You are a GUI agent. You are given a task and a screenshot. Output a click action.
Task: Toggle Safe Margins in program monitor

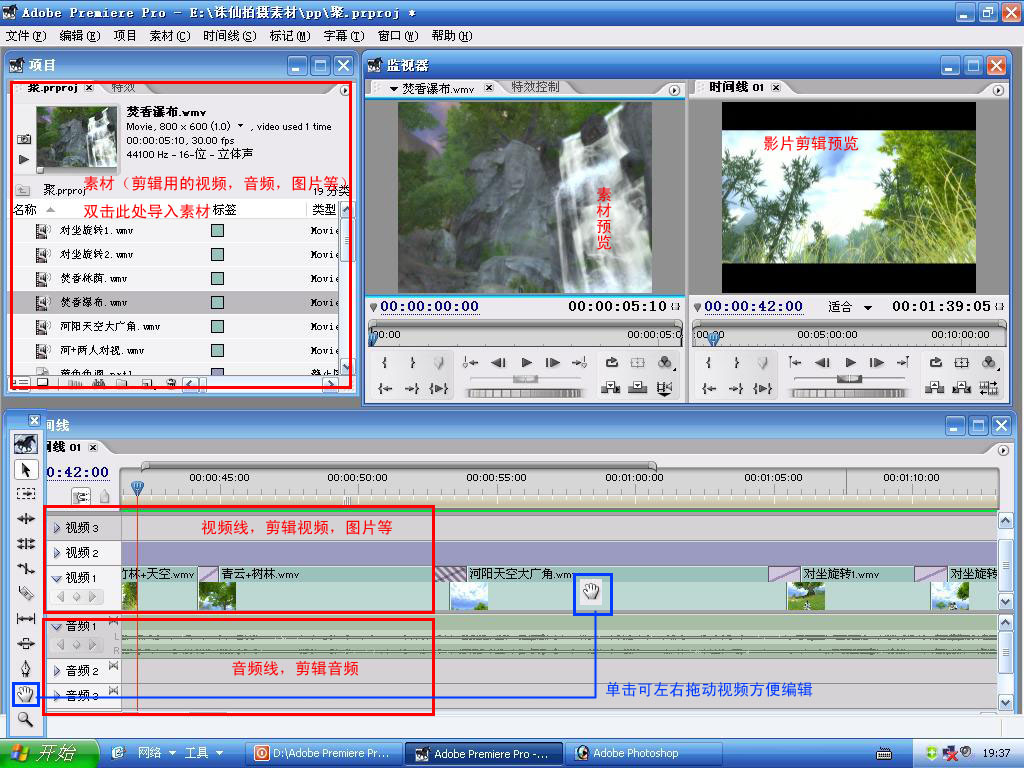[961, 362]
